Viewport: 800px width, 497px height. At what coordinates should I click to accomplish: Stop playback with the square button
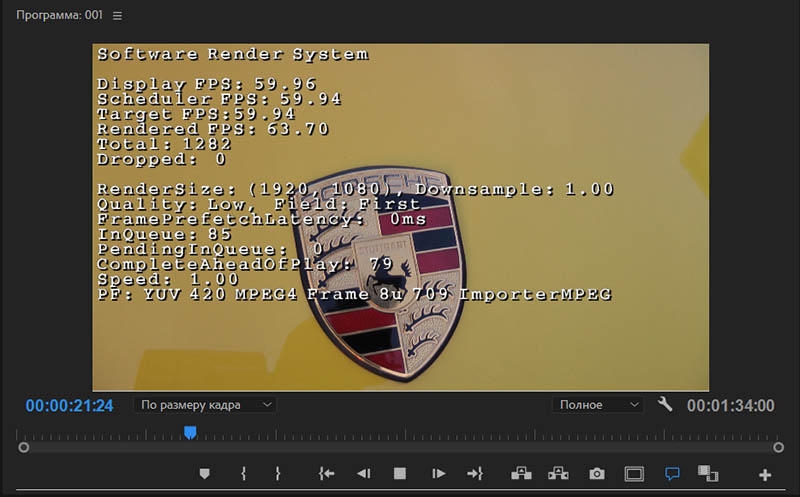[400, 474]
